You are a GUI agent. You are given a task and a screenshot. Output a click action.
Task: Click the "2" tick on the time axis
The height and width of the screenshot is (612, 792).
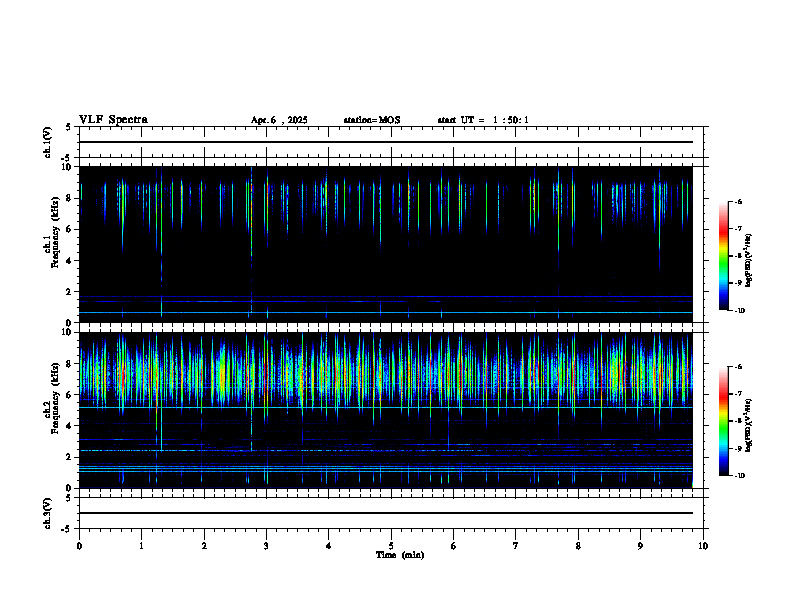[204, 546]
